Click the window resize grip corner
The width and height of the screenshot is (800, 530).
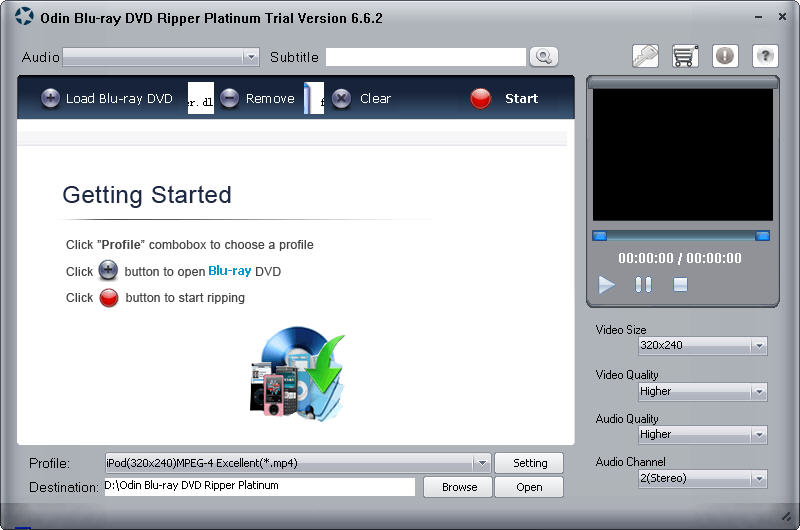(x=787, y=516)
